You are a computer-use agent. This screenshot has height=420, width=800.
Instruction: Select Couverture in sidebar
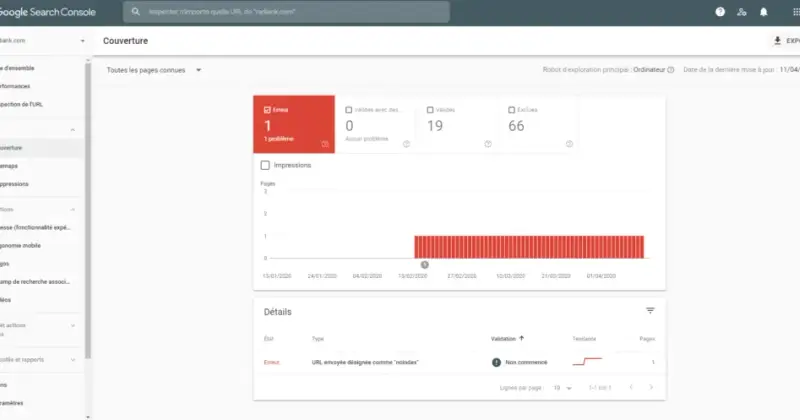coord(42,147)
